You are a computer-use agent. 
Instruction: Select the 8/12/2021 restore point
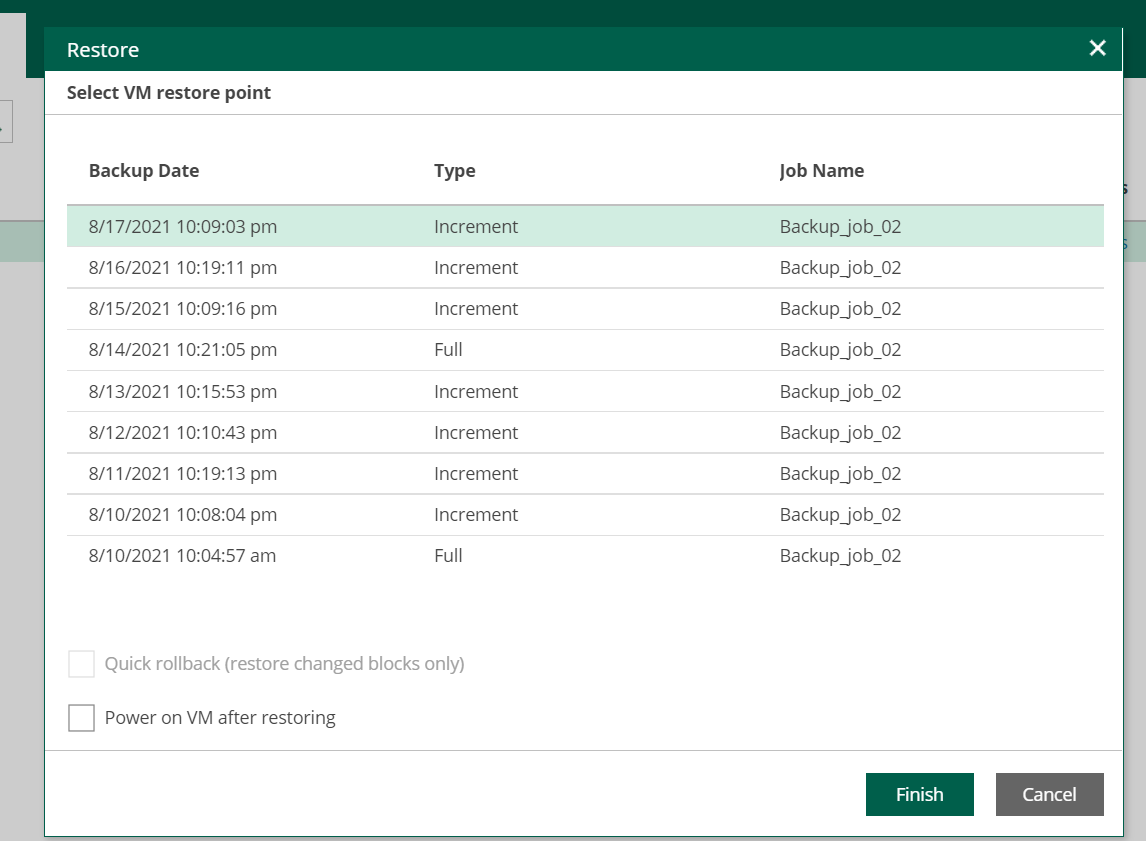[300, 432]
